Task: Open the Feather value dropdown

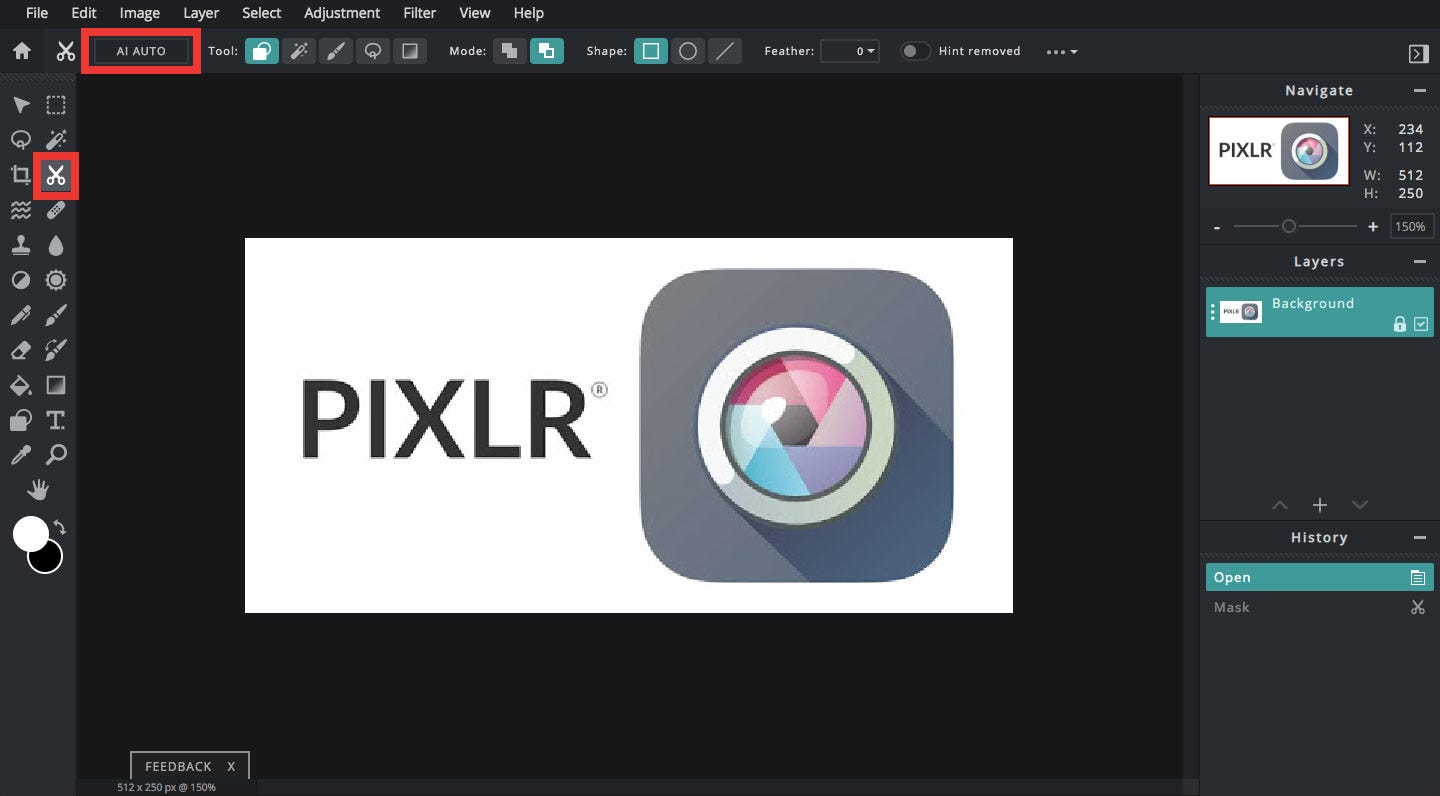Action: [850, 51]
